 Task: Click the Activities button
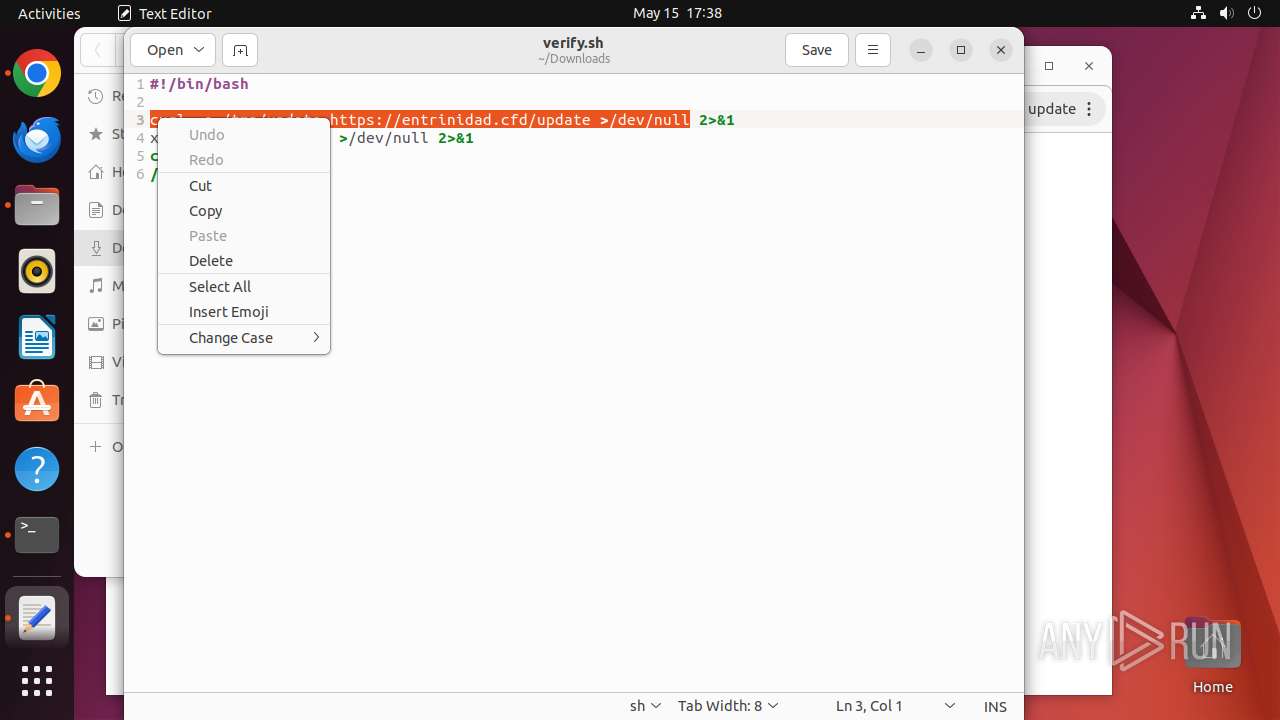click(x=49, y=13)
